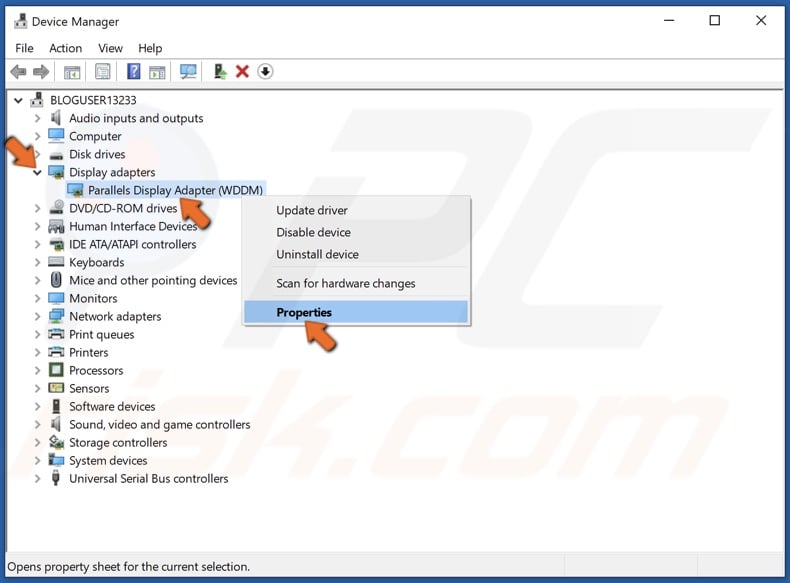The width and height of the screenshot is (790, 583).
Task: Click the Parallels Display Adapter device icon
Action: (75, 190)
